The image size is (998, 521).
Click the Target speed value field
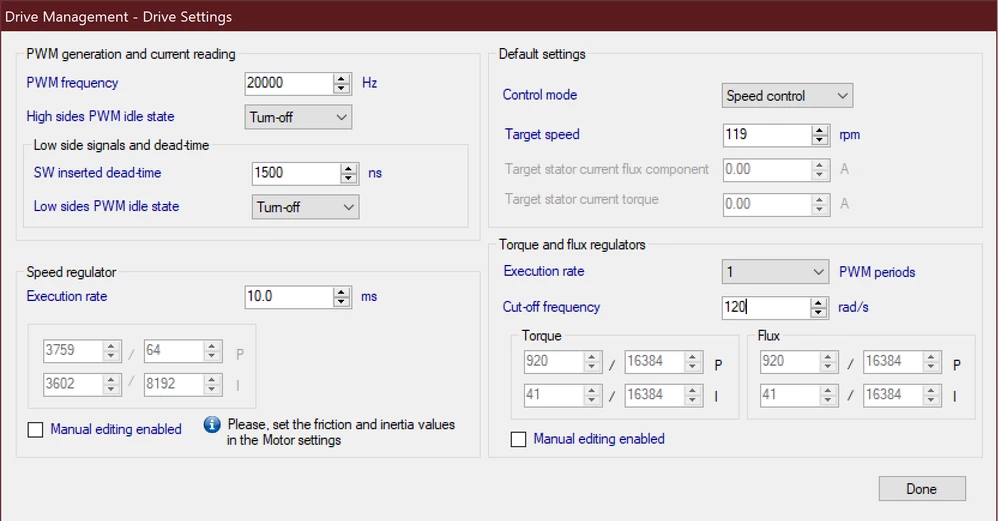click(768, 135)
